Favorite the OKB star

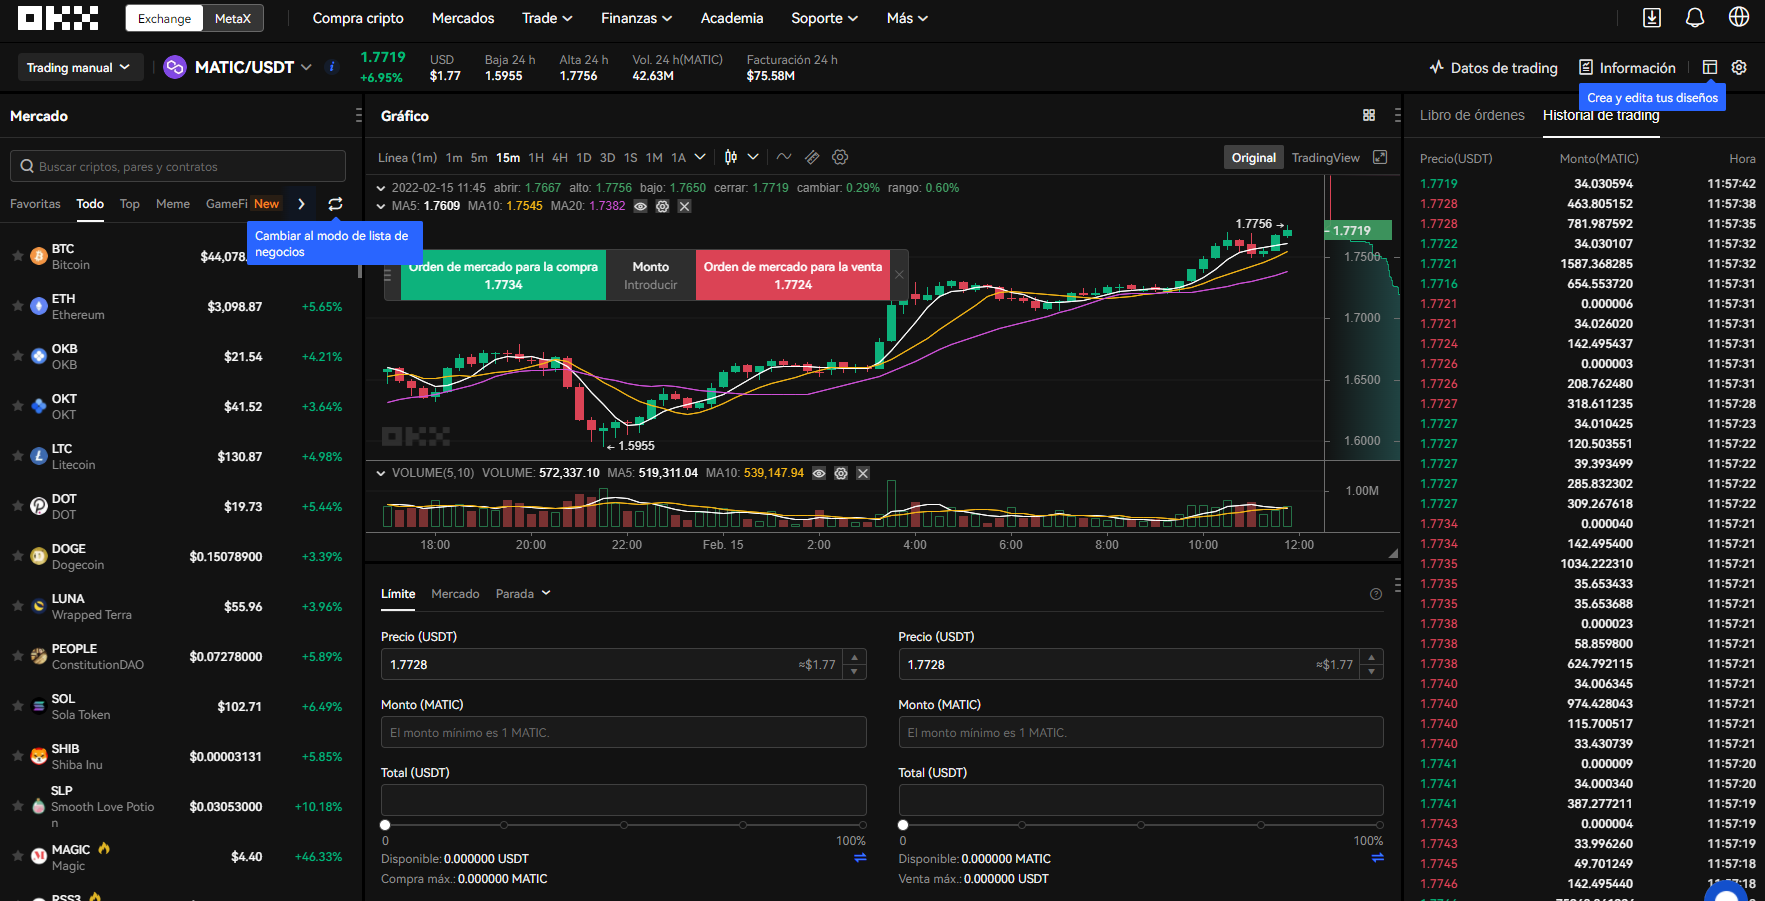tap(18, 356)
